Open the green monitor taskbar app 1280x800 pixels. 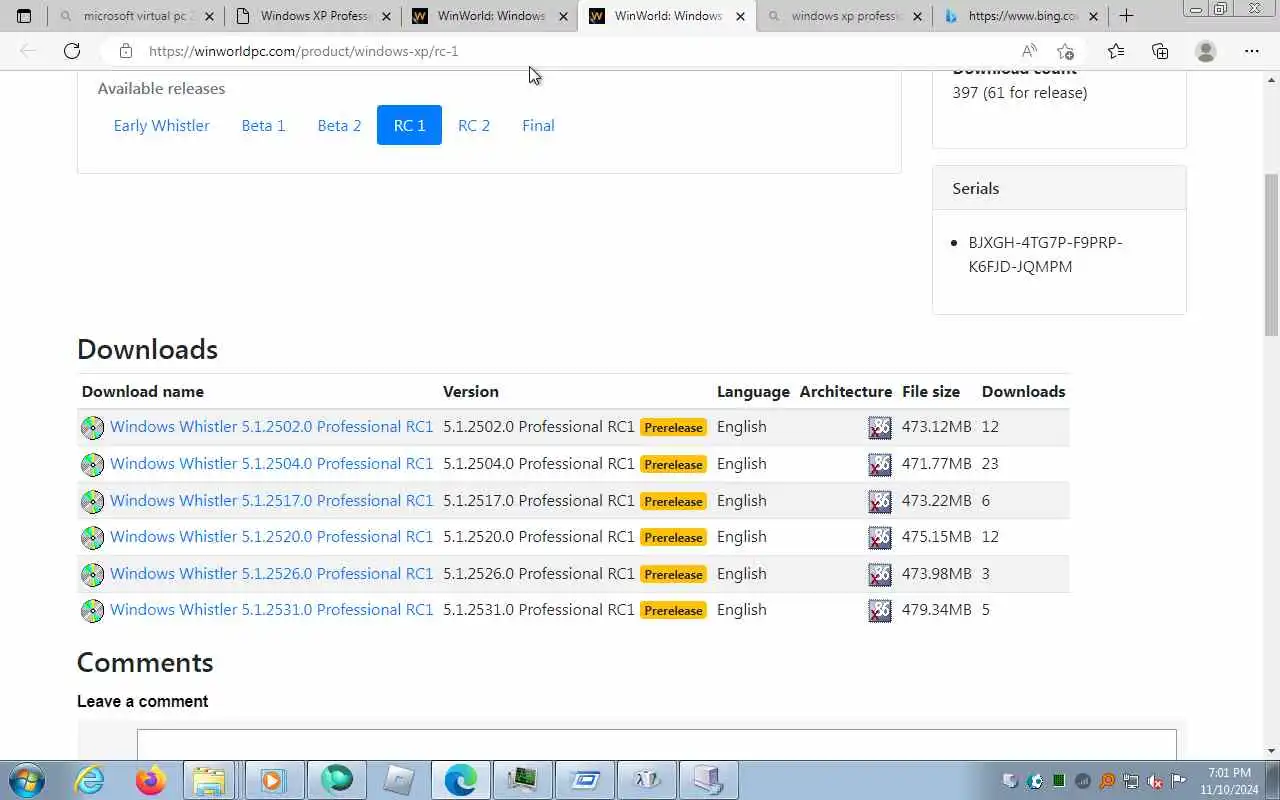coord(522,780)
